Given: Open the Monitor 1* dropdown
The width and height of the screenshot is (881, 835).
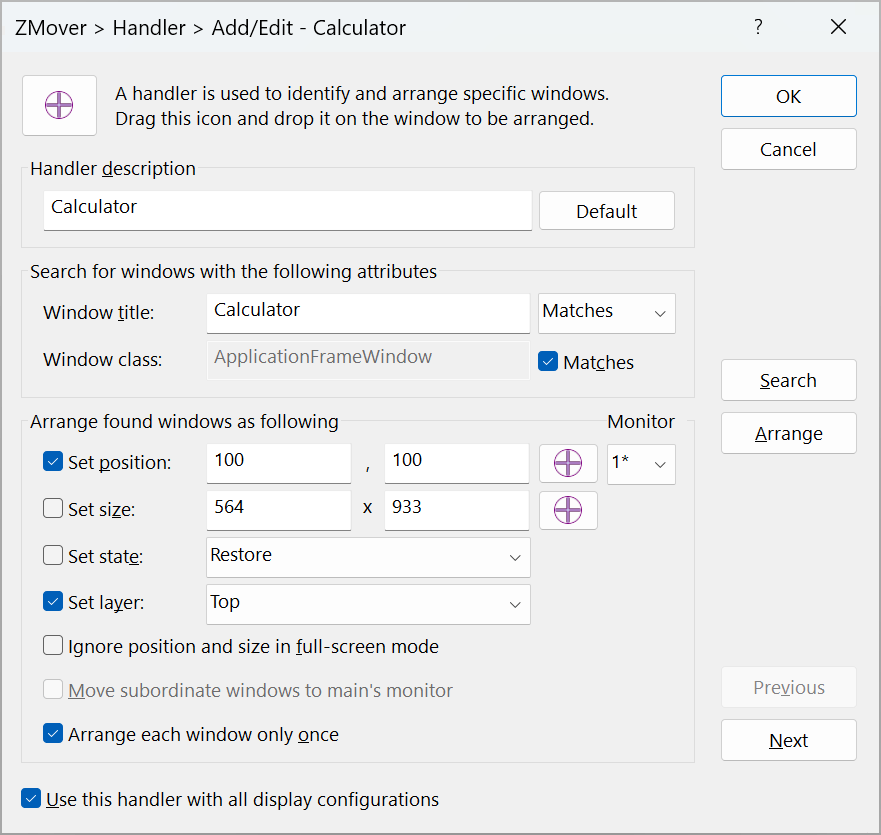Looking at the screenshot, I should tap(641, 464).
